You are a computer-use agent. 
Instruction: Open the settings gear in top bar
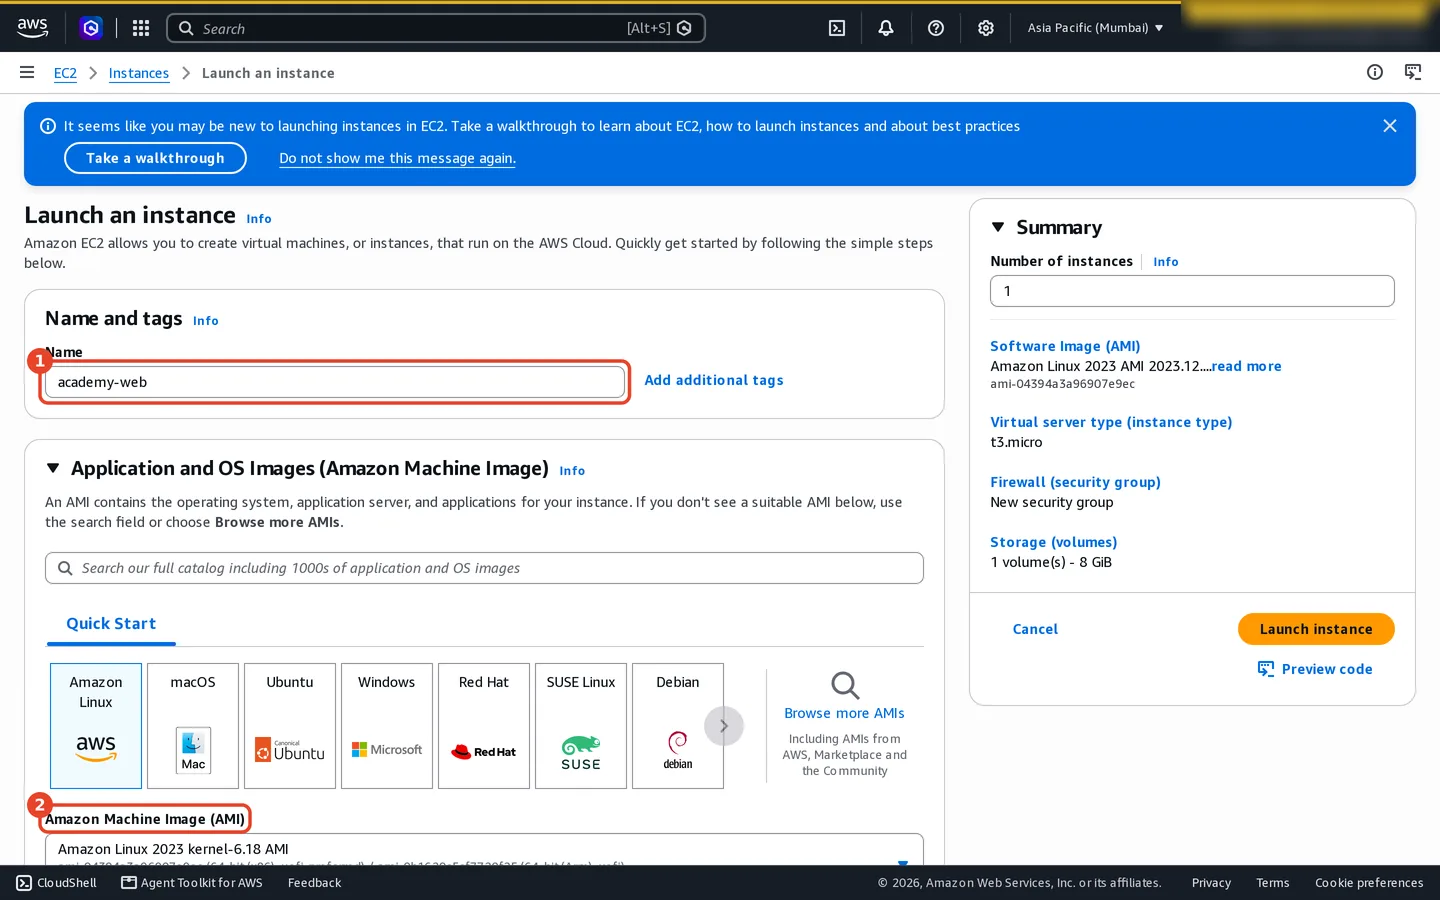pyautogui.click(x=986, y=28)
